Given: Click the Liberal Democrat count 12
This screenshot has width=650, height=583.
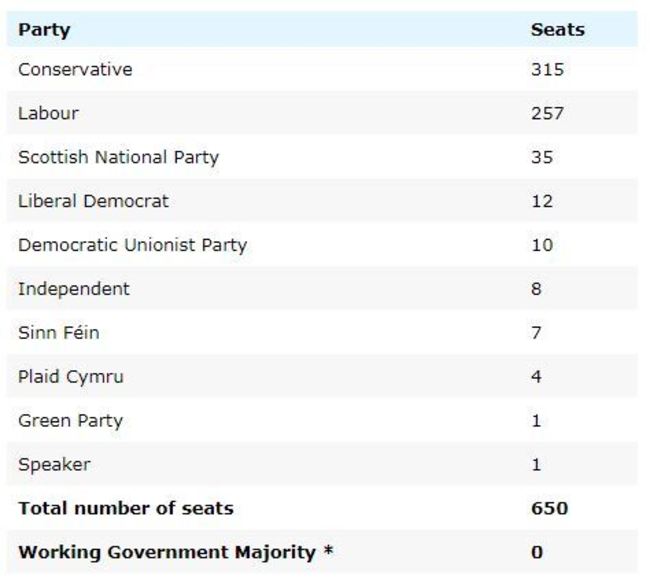Looking at the screenshot, I should pos(542,201).
